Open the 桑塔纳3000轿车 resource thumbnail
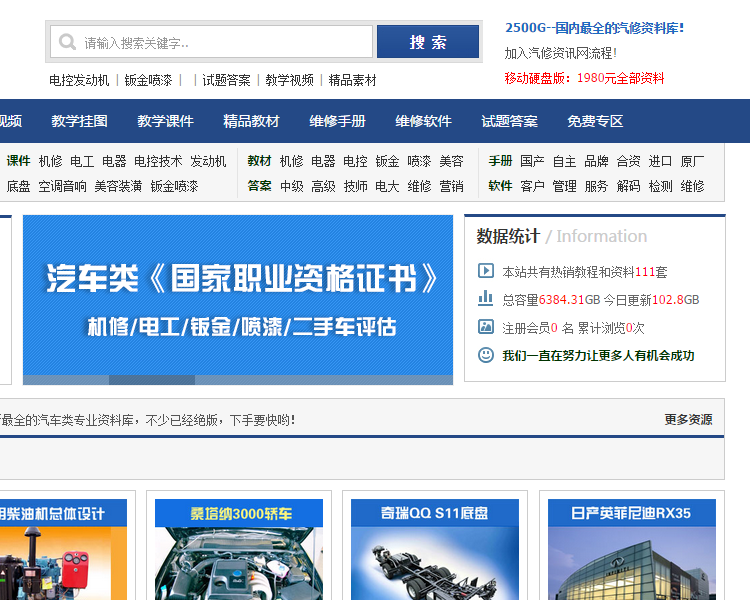Image resolution: width=750 pixels, height=600 pixels. (x=239, y=549)
